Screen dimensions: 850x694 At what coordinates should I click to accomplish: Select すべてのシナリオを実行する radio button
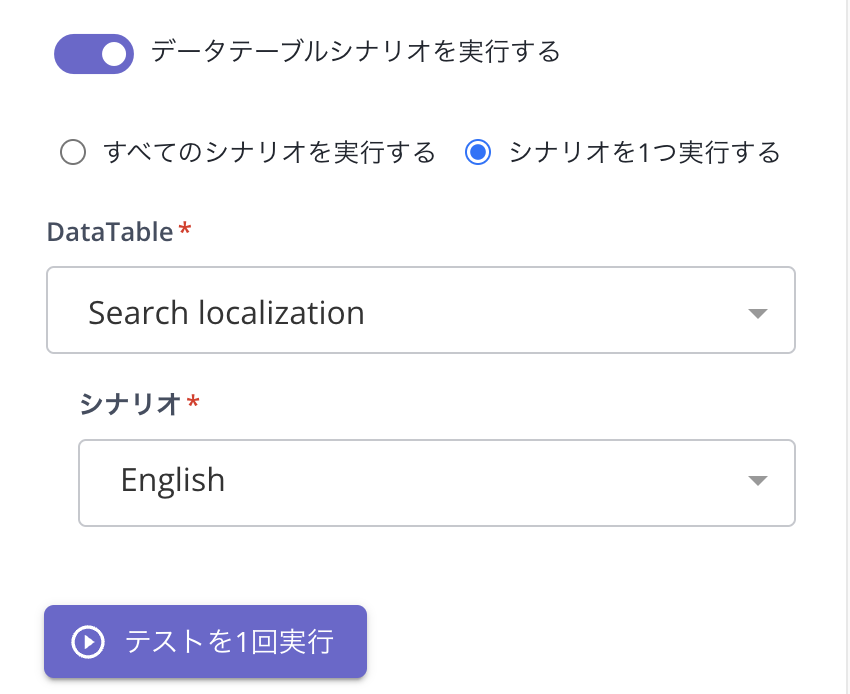click(x=73, y=152)
